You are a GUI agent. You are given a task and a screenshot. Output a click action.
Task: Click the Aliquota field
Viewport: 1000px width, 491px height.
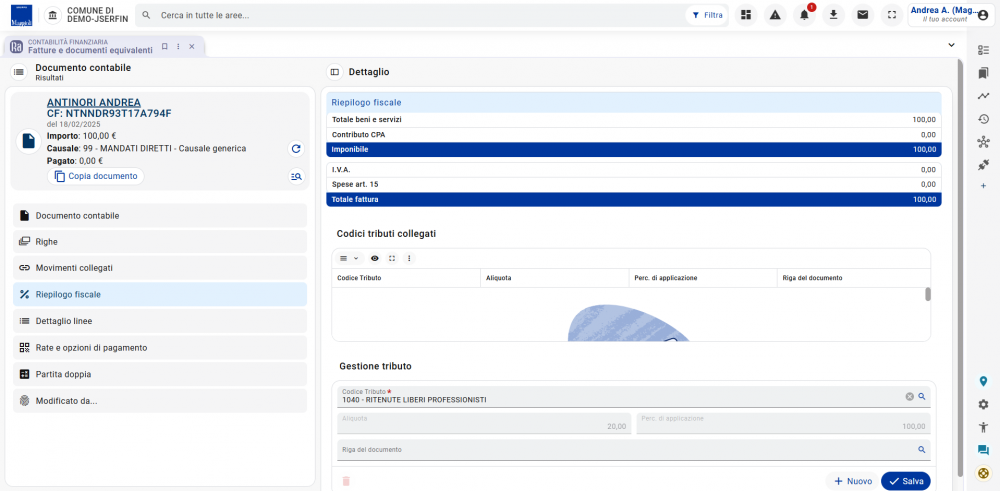[x=484, y=423]
